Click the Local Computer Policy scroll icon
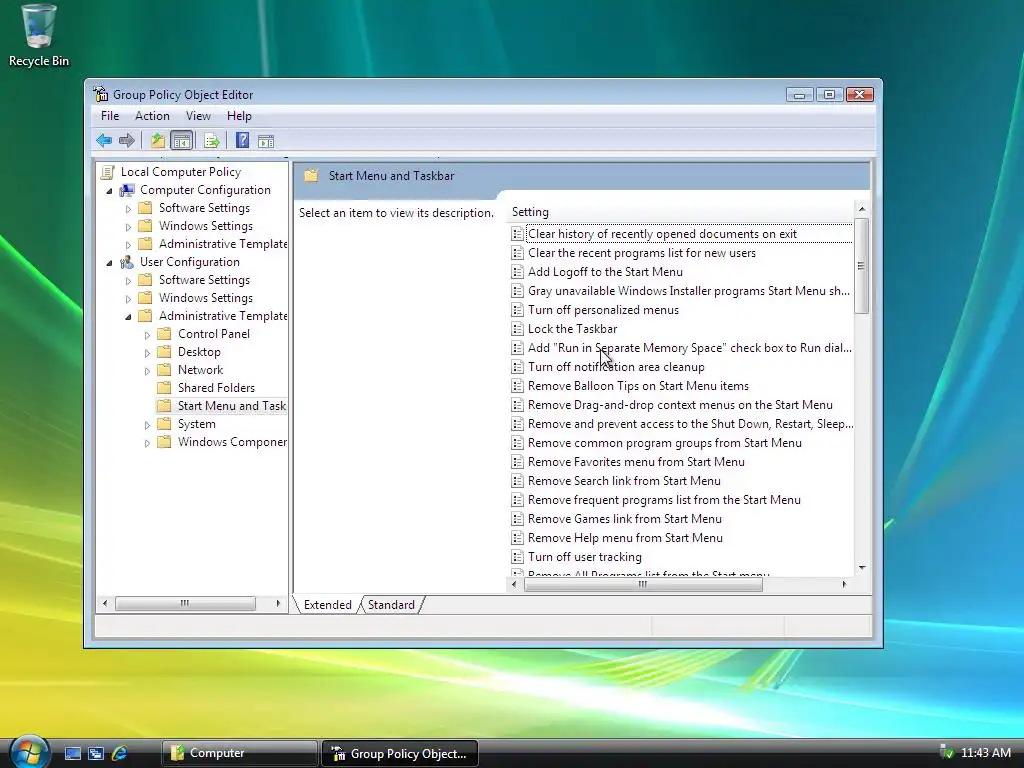This screenshot has height=768, width=1024. 108,172
